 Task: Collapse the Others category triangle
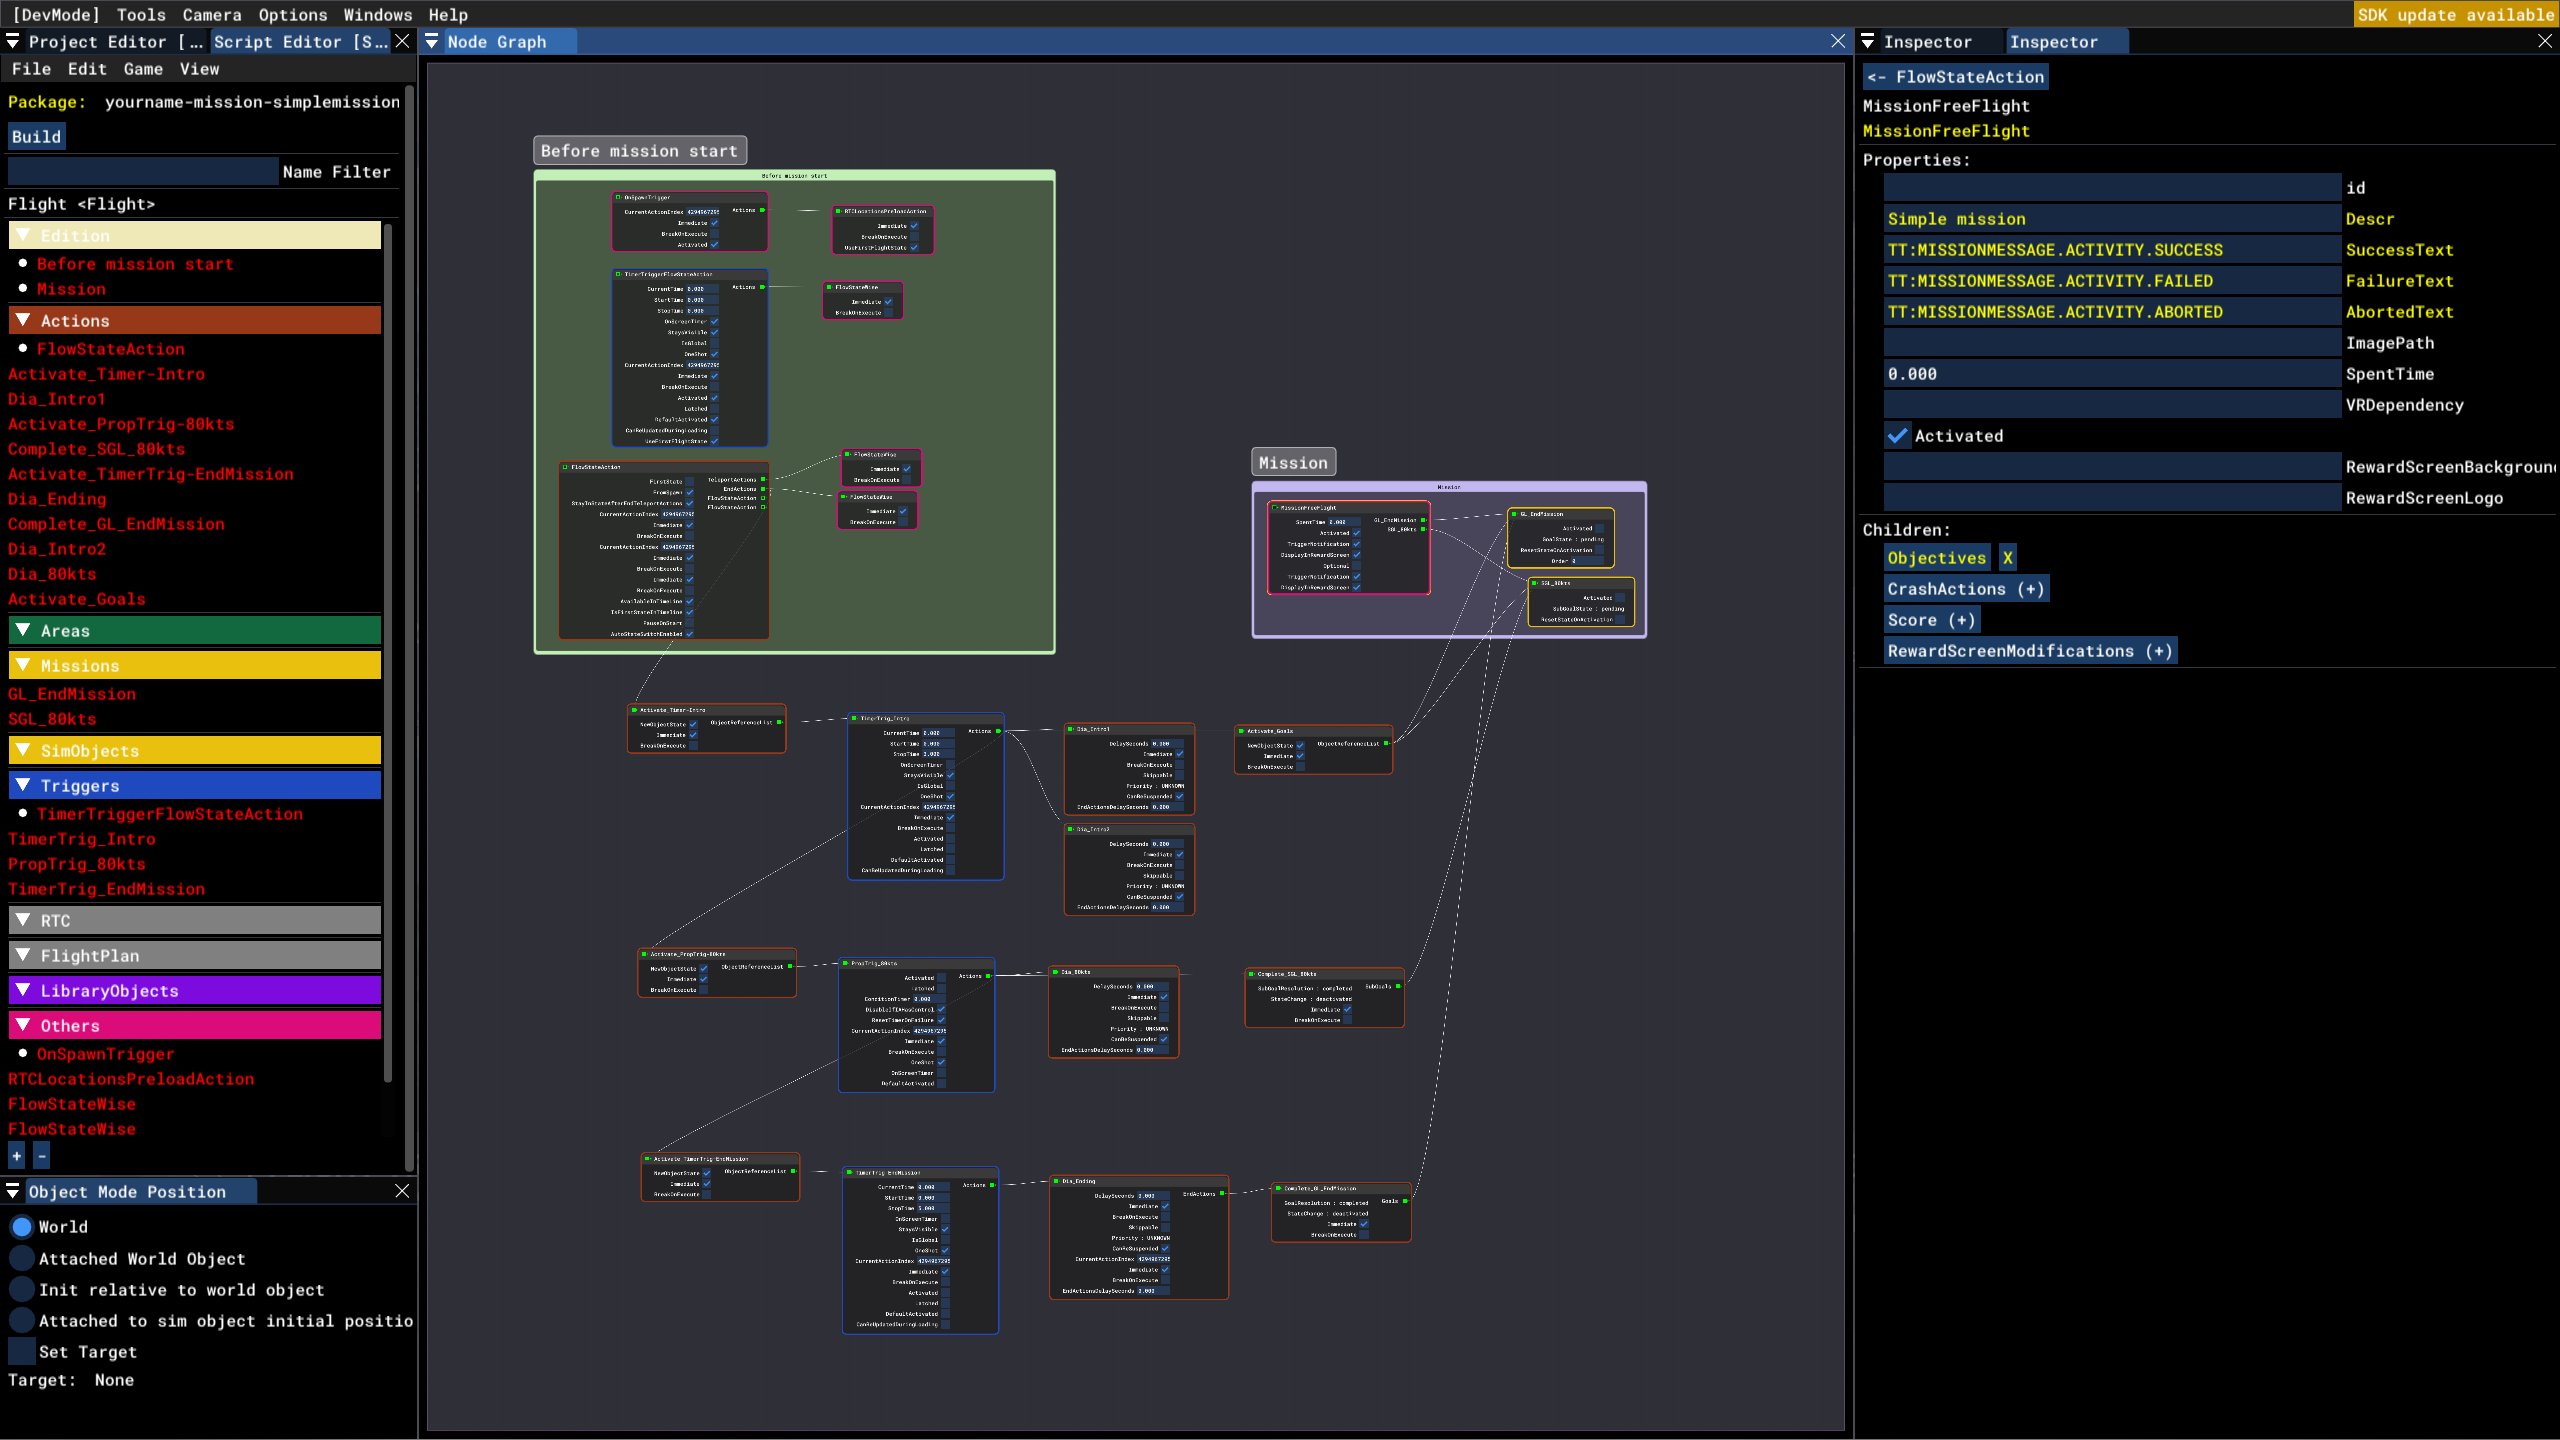click(23, 1025)
